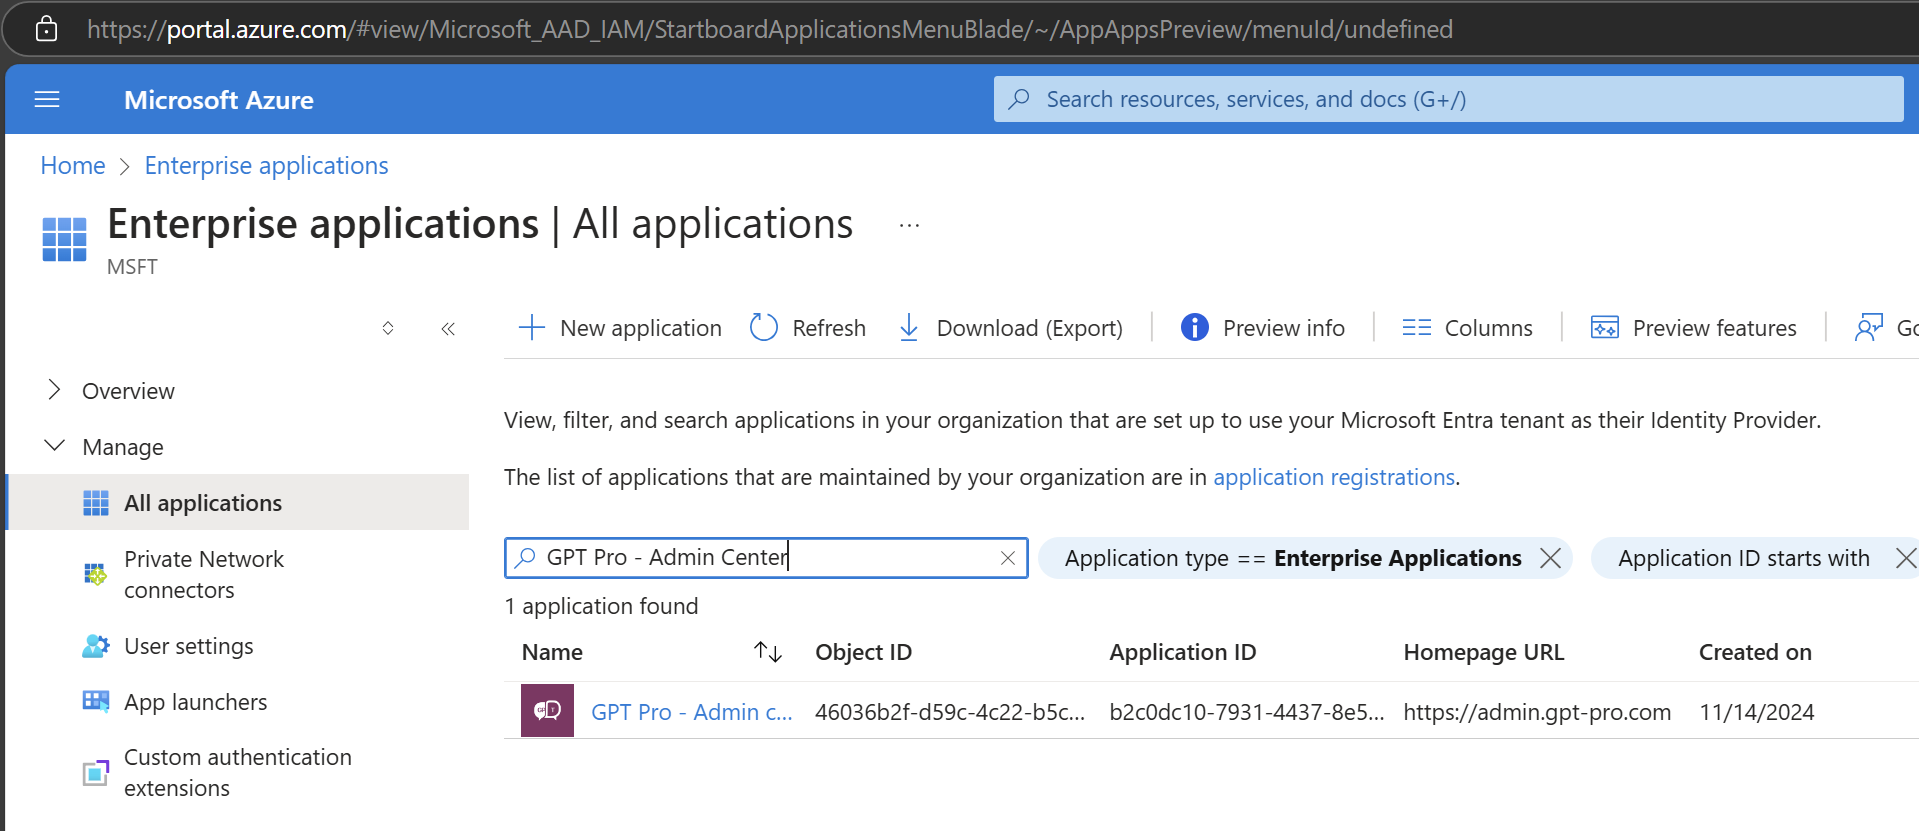1919x831 pixels.
Task: Click the GPT Pro app logo thumbnail
Action: point(547,711)
